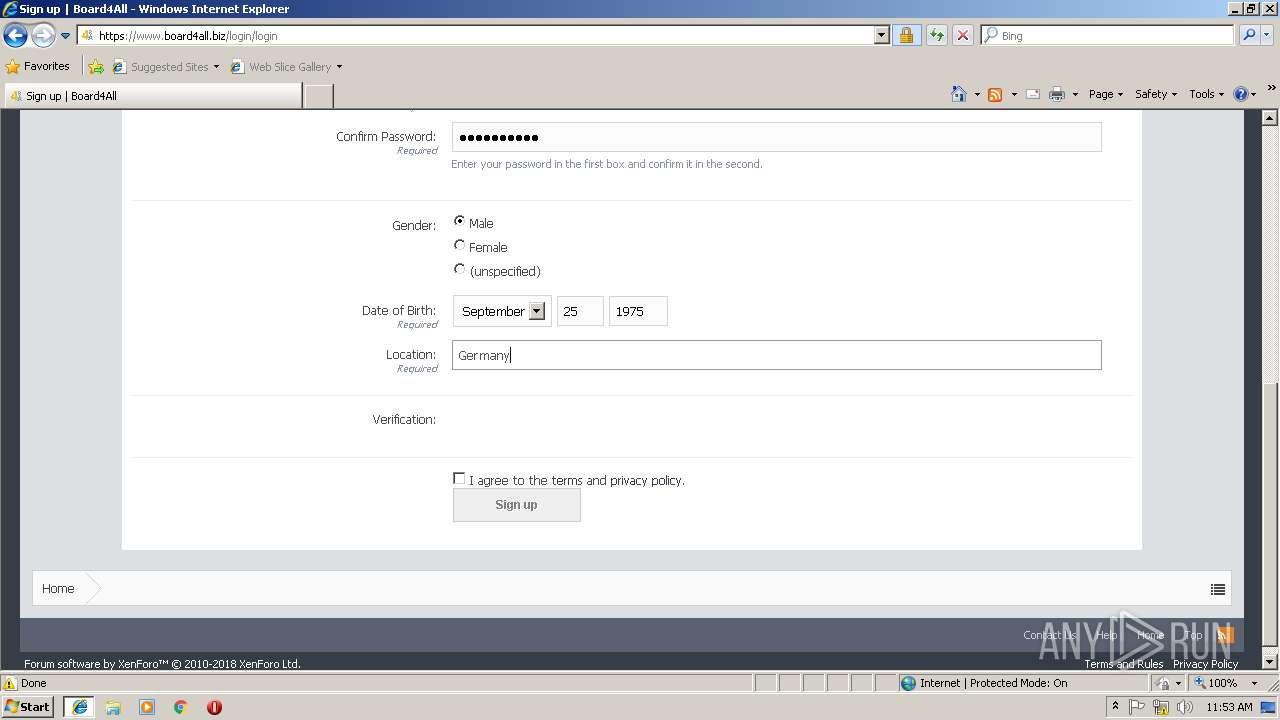Image resolution: width=1280 pixels, height=720 pixels.
Task: Click the Print toolbar icon
Action: pyautogui.click(x=1057, y=94)
